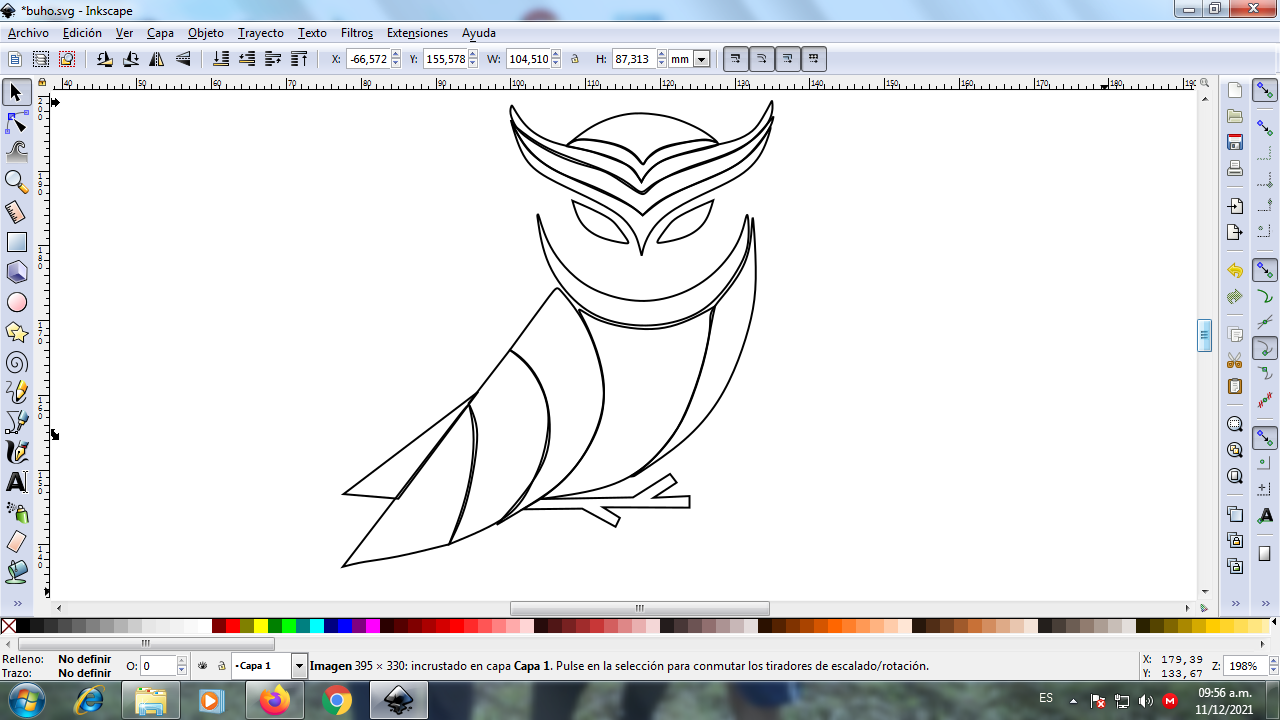Toggle snap to text baseline
The width and height of the screenshot is (1280, 720).
click(x=1265, y=514)
